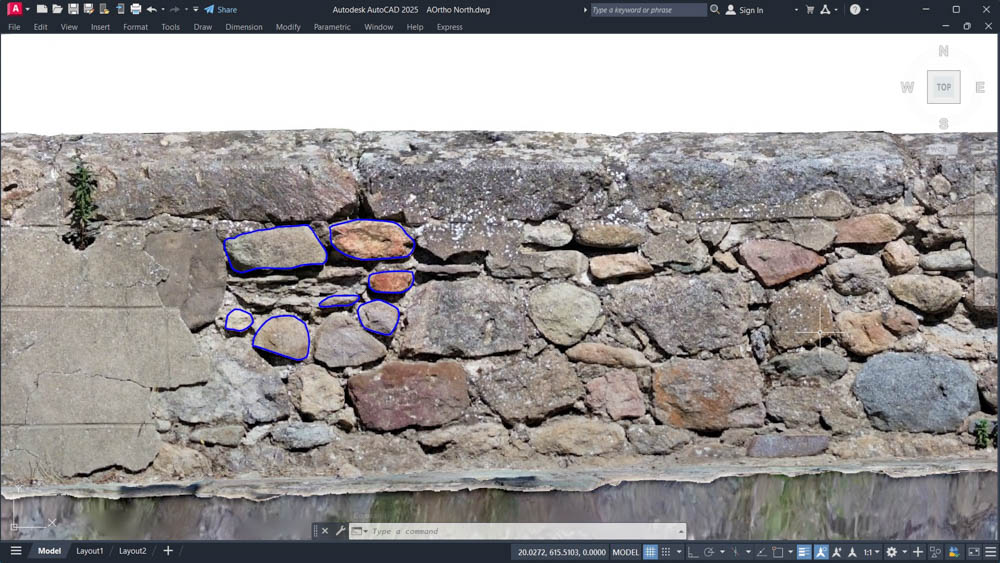Viewport: 1000px width, 563px height.
Task: Click the clean screen icon
Action: [974, 552]
